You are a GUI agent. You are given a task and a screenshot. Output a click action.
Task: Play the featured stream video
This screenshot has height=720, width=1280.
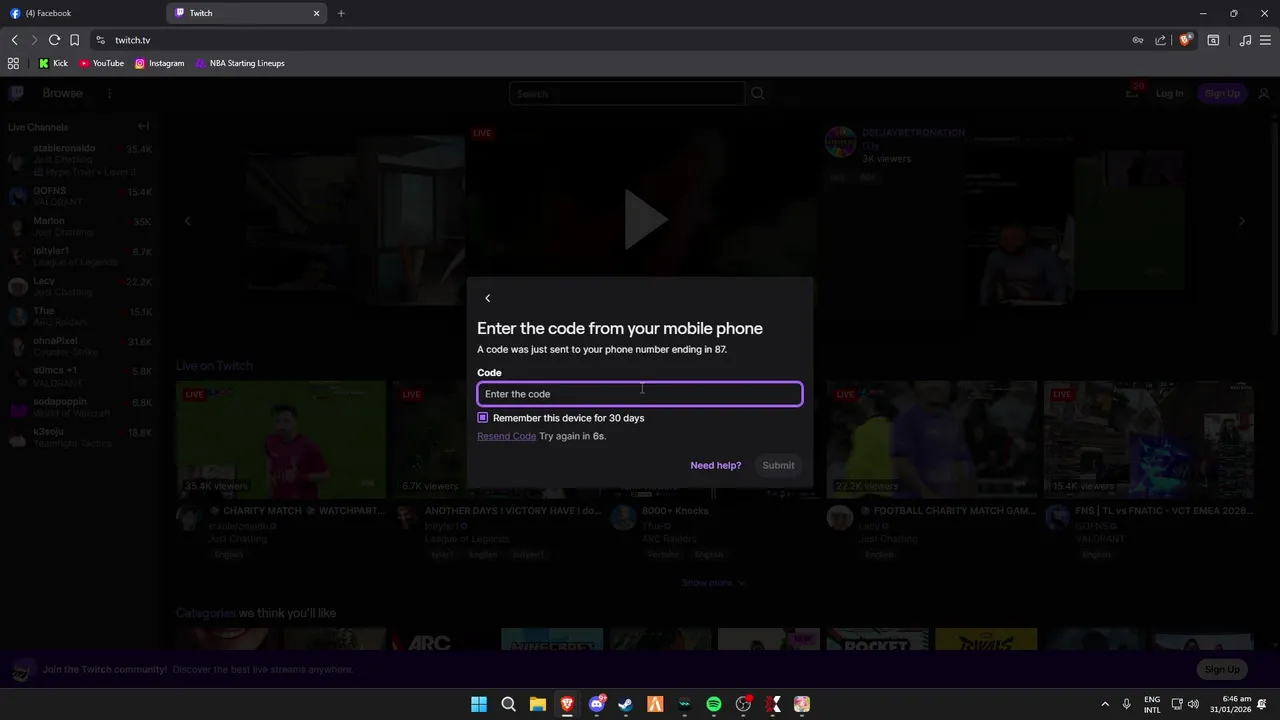[x=647, y=219]
